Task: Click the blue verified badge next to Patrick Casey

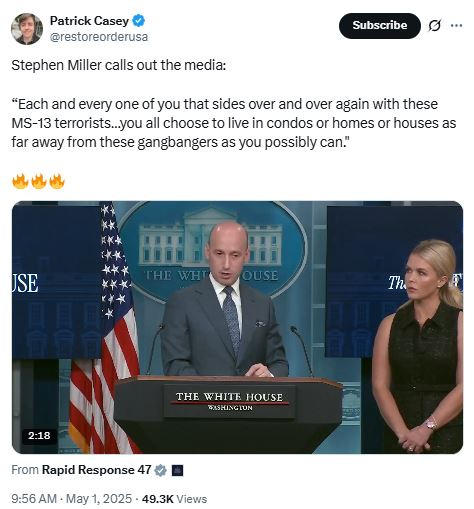Action: click(x=138, y=21)
